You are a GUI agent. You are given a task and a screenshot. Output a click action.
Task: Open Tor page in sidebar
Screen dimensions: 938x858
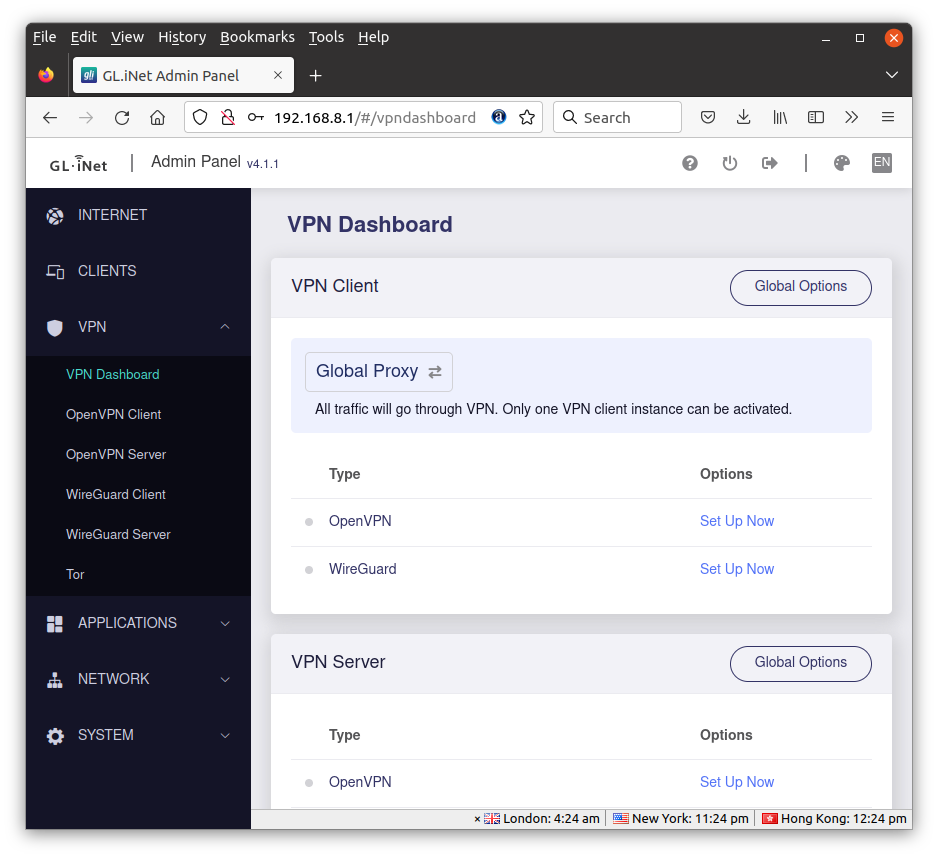coord(75,575)
